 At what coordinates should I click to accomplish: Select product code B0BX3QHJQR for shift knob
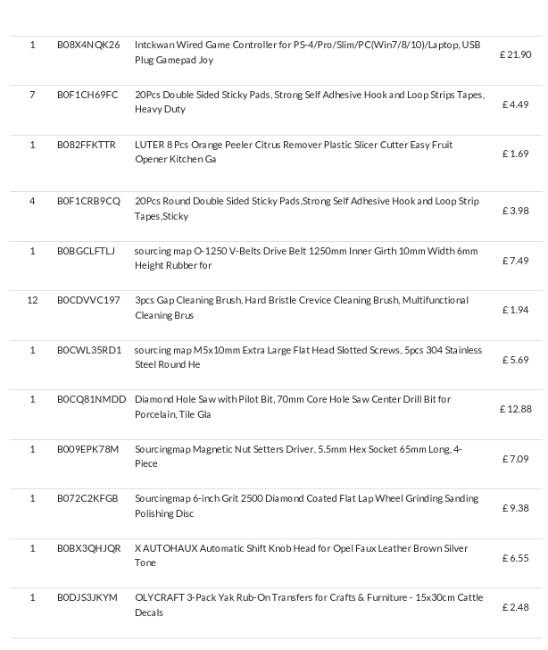pos(89,549)
